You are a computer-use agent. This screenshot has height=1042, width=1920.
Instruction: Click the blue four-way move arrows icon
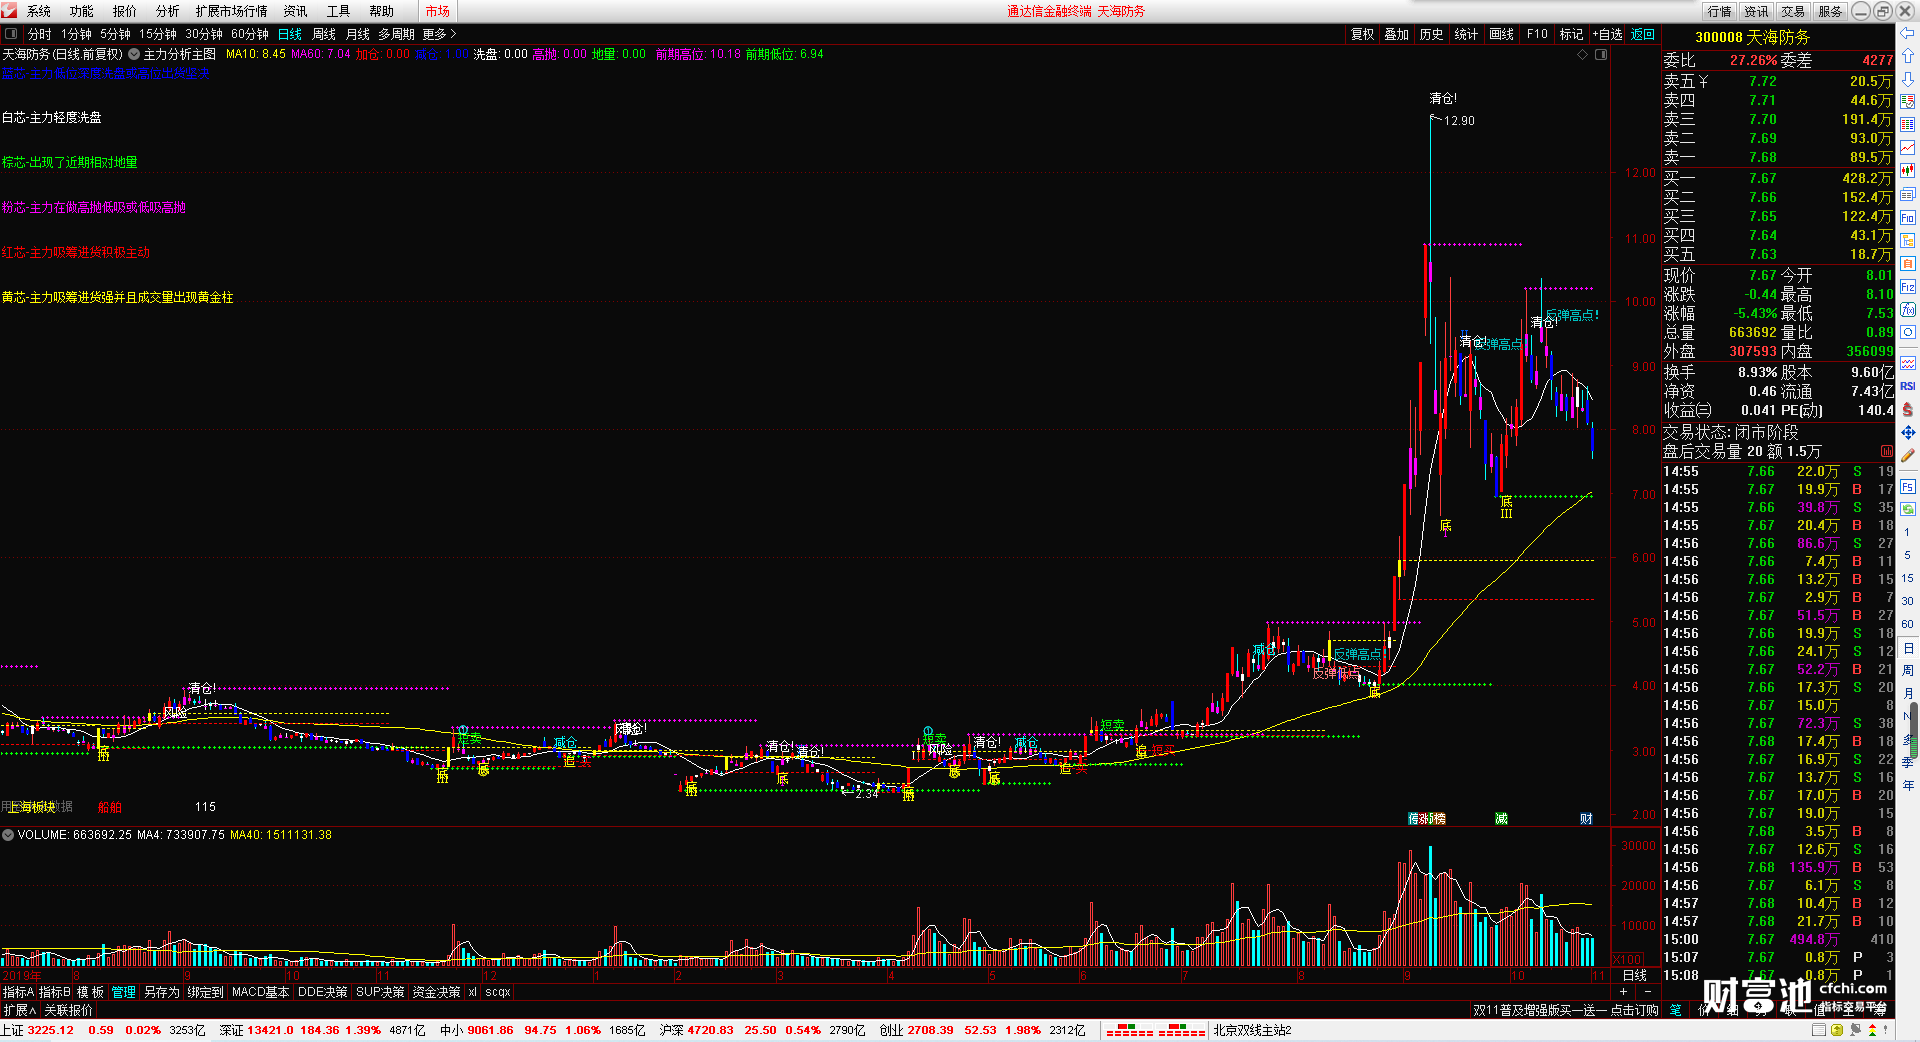click(x=1908, y=432)
